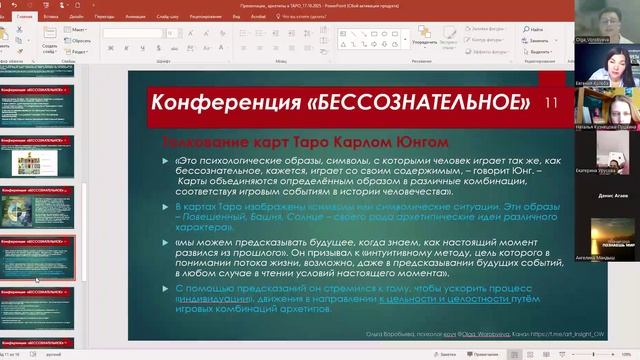The height and width of the screenshot is (360, 640).
Task: Copy selection using the Copy icon
Action: 19,40
